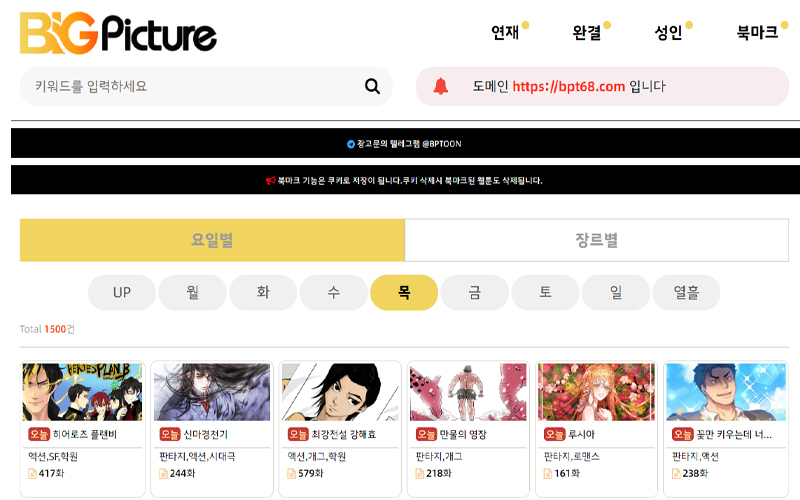800x500 pixels.
Task: Open the 연재 menu
Action: (x=505, y=33)
